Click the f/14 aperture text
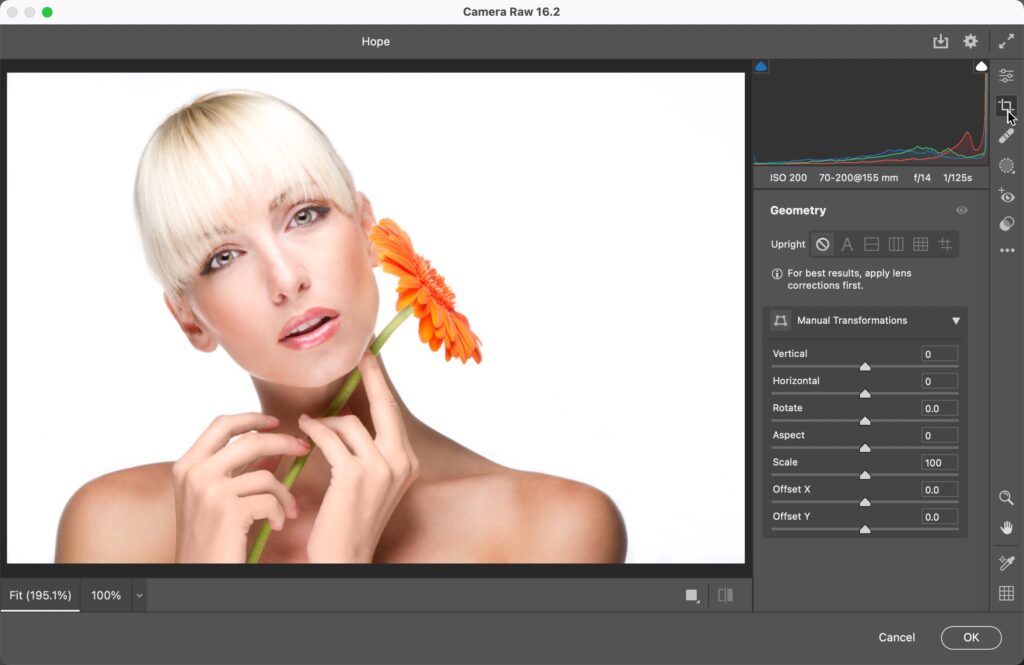The image size is (1024, 665). [x=921, y=178]
